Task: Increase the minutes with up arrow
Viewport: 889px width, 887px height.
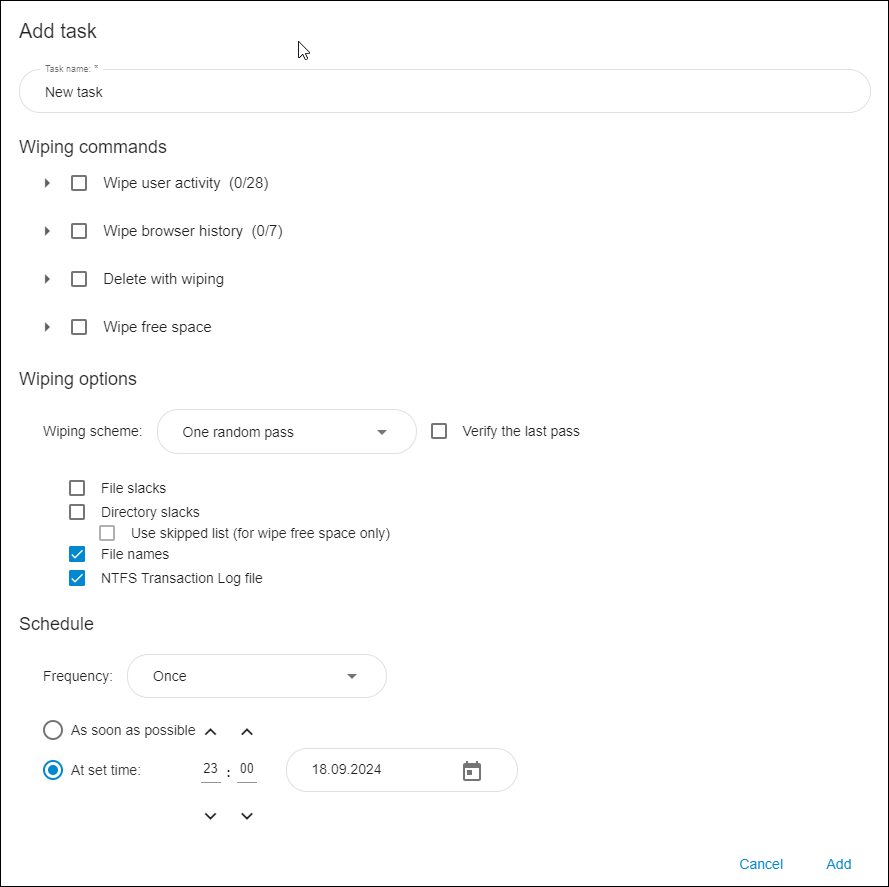Action: [x=247, y=732]
